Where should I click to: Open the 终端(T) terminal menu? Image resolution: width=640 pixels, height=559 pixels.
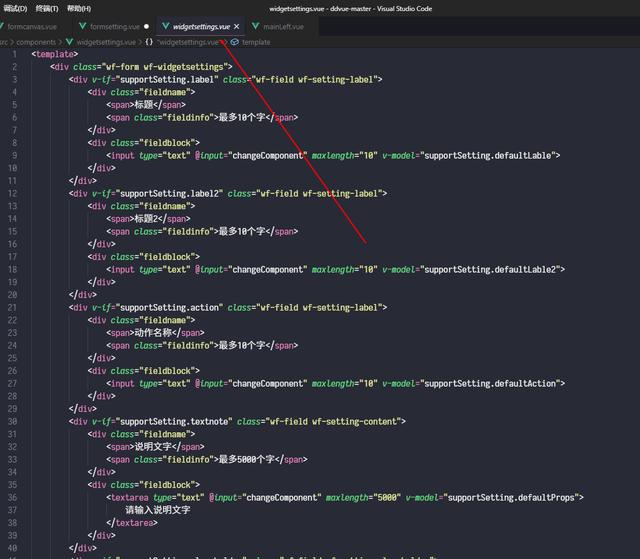(x=47, y=9)
